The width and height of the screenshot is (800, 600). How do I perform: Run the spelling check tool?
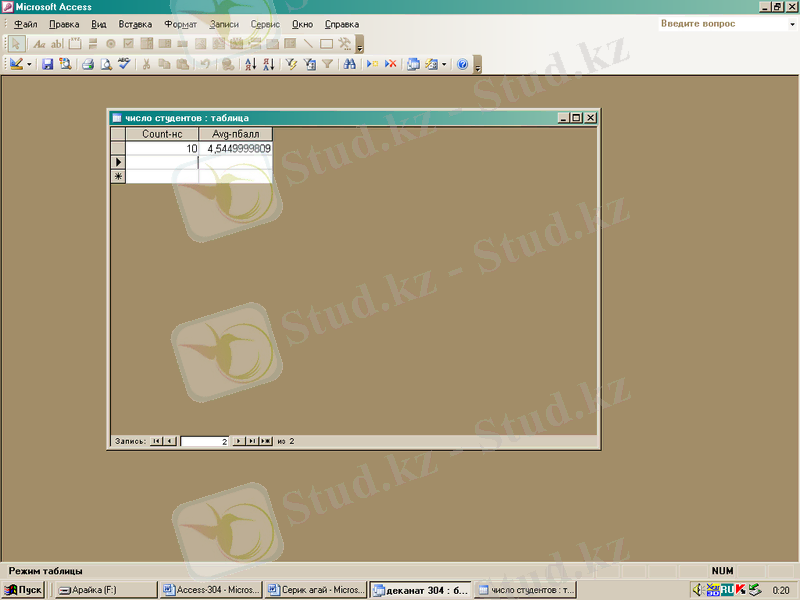124,64
